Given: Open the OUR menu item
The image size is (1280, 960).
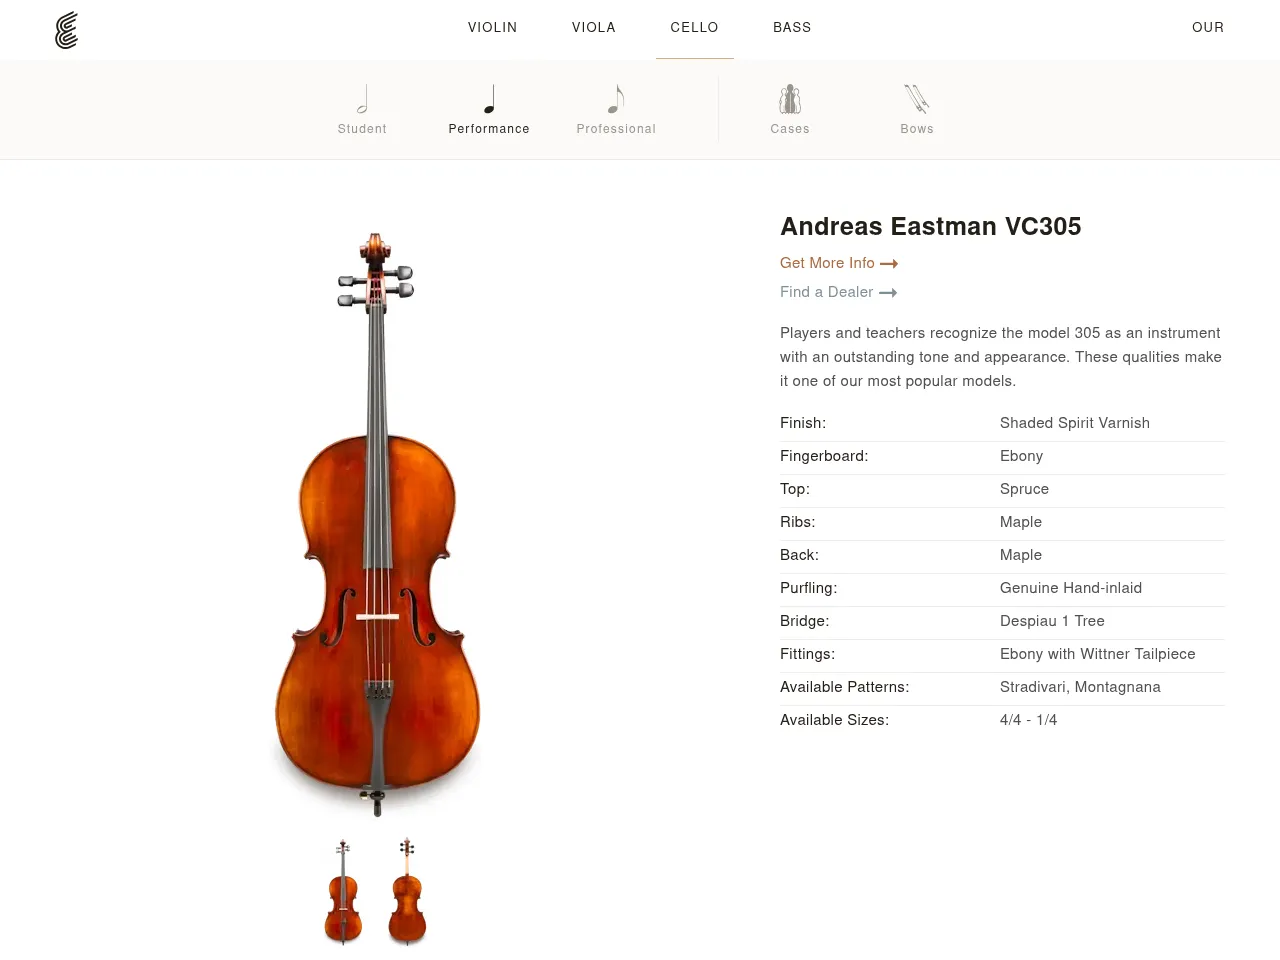Looking at the screenshot, I should pyautogui.click(x=1208, y=28).
